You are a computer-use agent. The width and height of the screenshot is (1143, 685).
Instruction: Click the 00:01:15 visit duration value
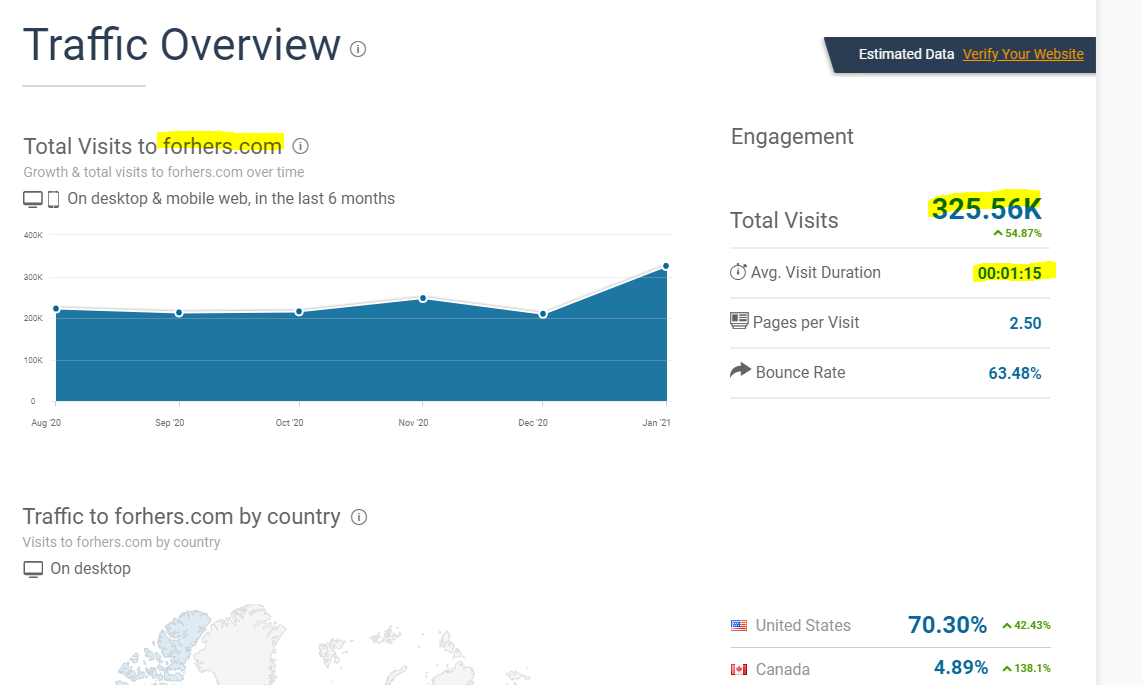pos(1010,273)
